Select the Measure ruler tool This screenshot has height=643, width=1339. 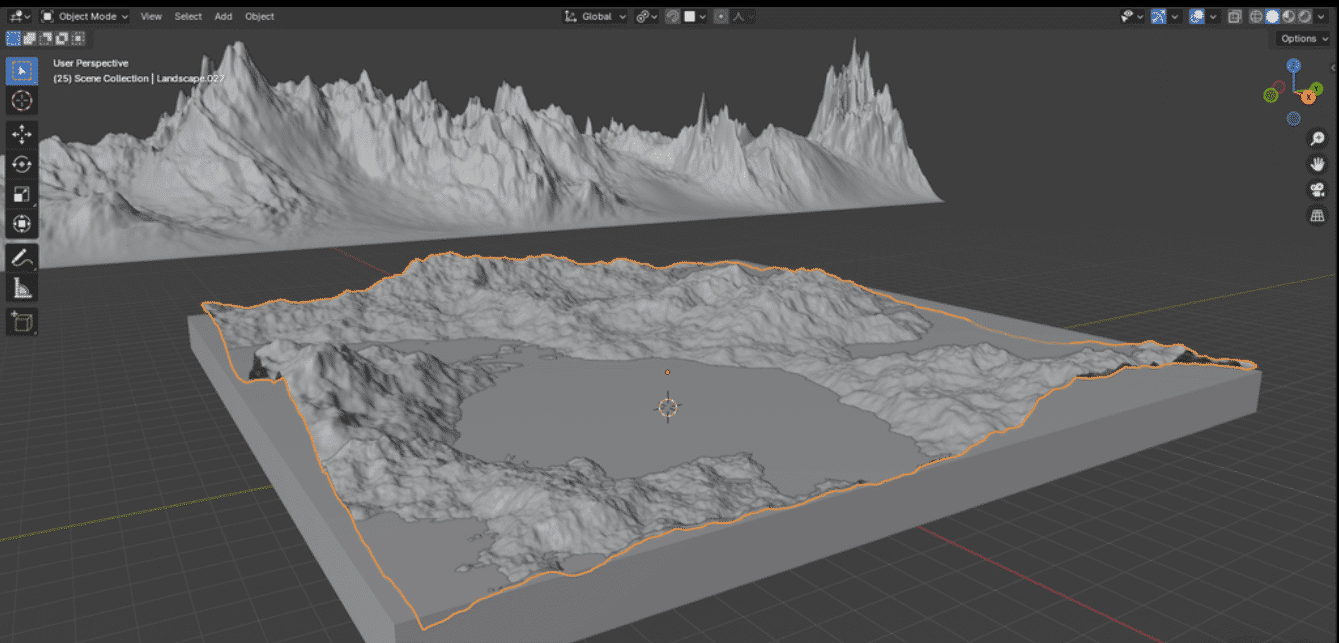tap(22, 288)
